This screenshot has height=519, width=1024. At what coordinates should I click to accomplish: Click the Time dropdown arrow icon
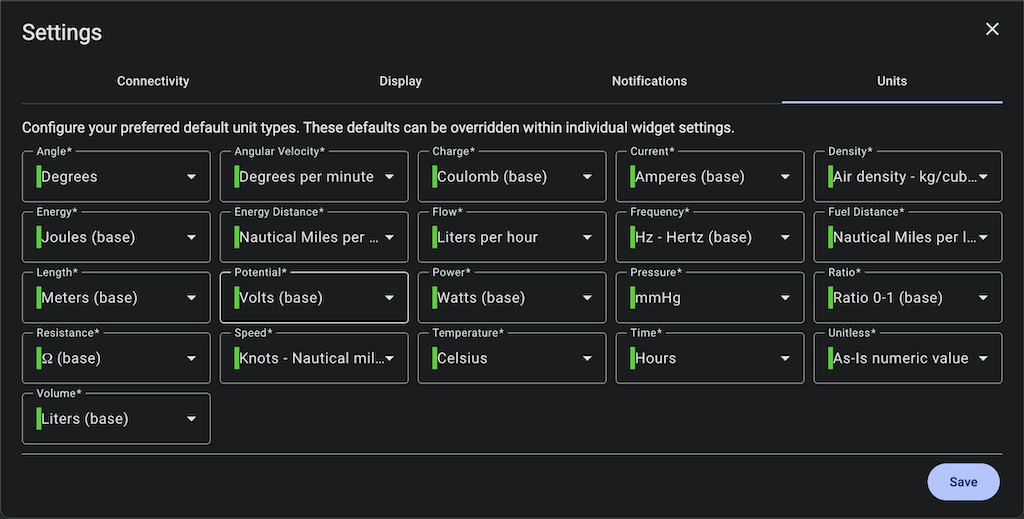pyautogui.click(x=785, y=358)
